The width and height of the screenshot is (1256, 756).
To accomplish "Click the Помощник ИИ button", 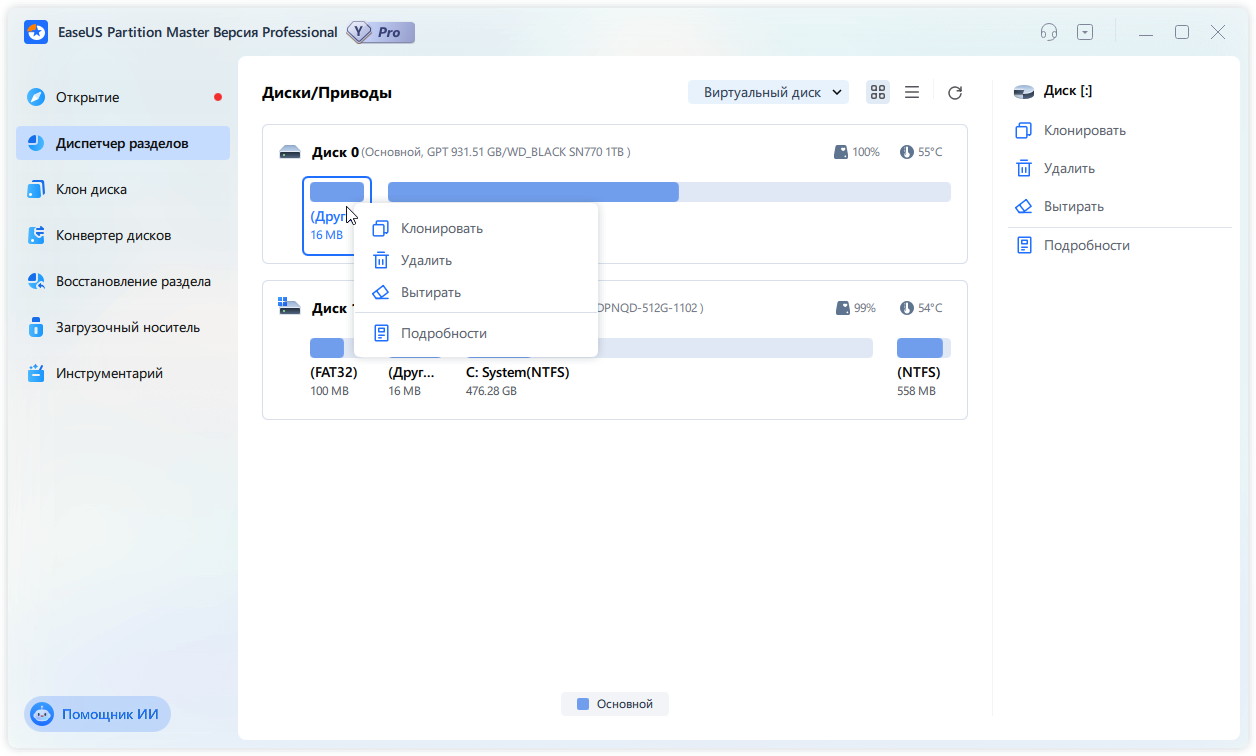I will click(98, 714).
